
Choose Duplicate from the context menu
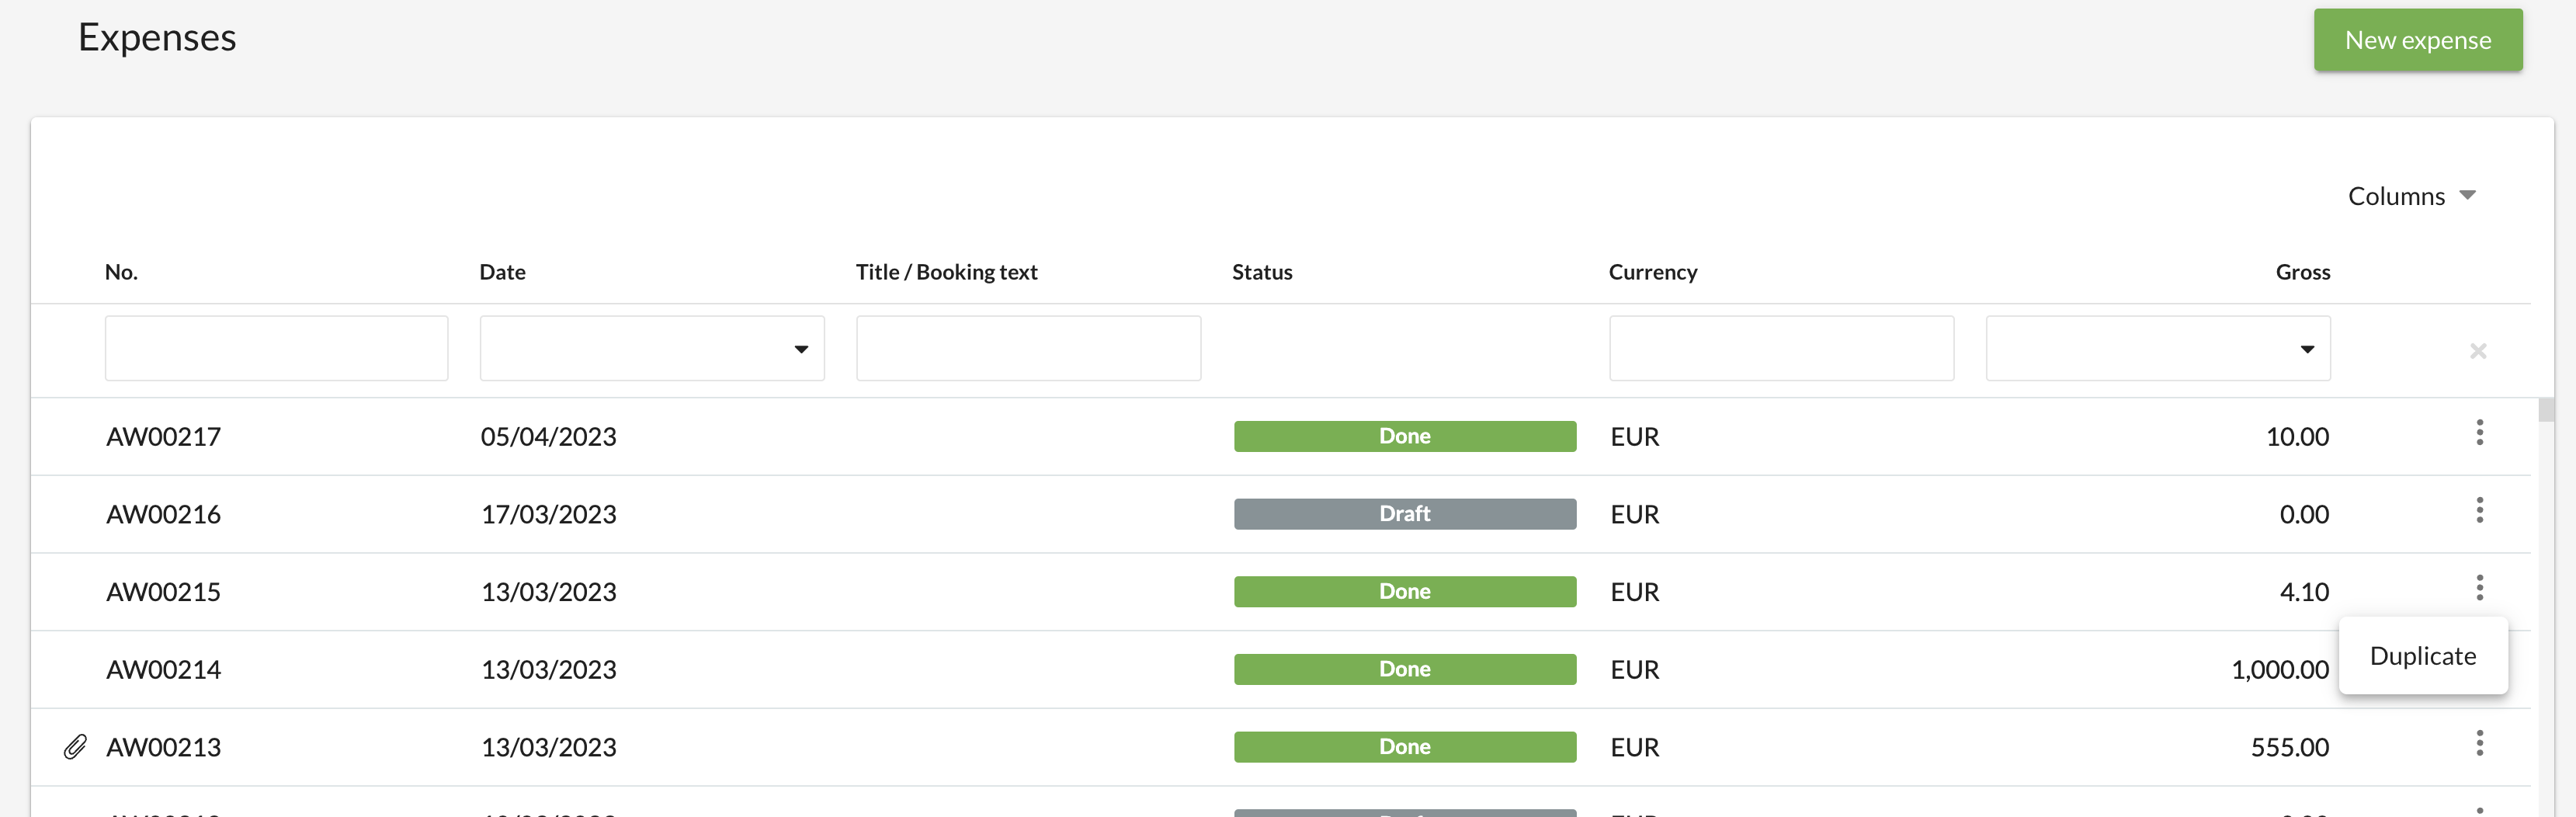[2422, 656]
